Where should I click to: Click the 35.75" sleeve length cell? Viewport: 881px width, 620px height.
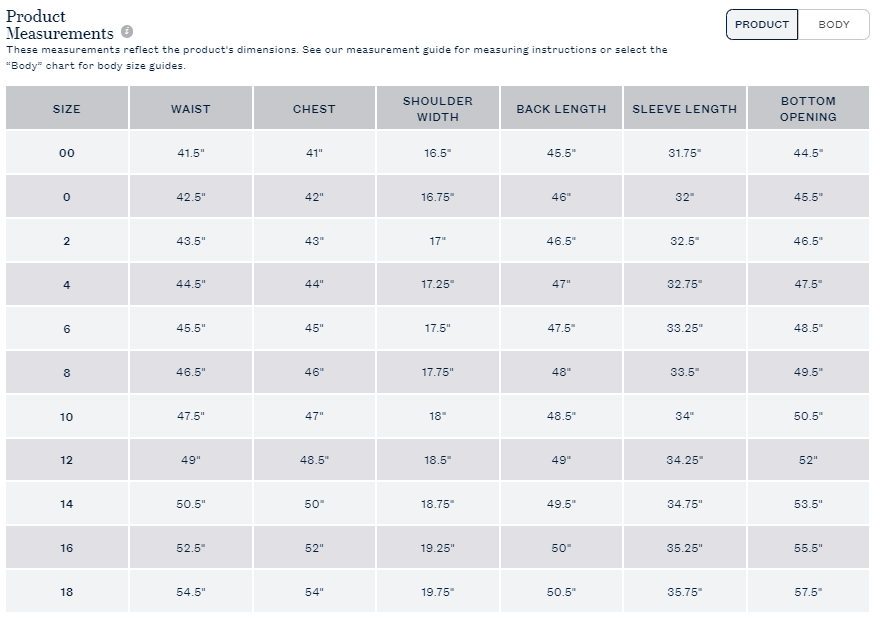point(684,592)
